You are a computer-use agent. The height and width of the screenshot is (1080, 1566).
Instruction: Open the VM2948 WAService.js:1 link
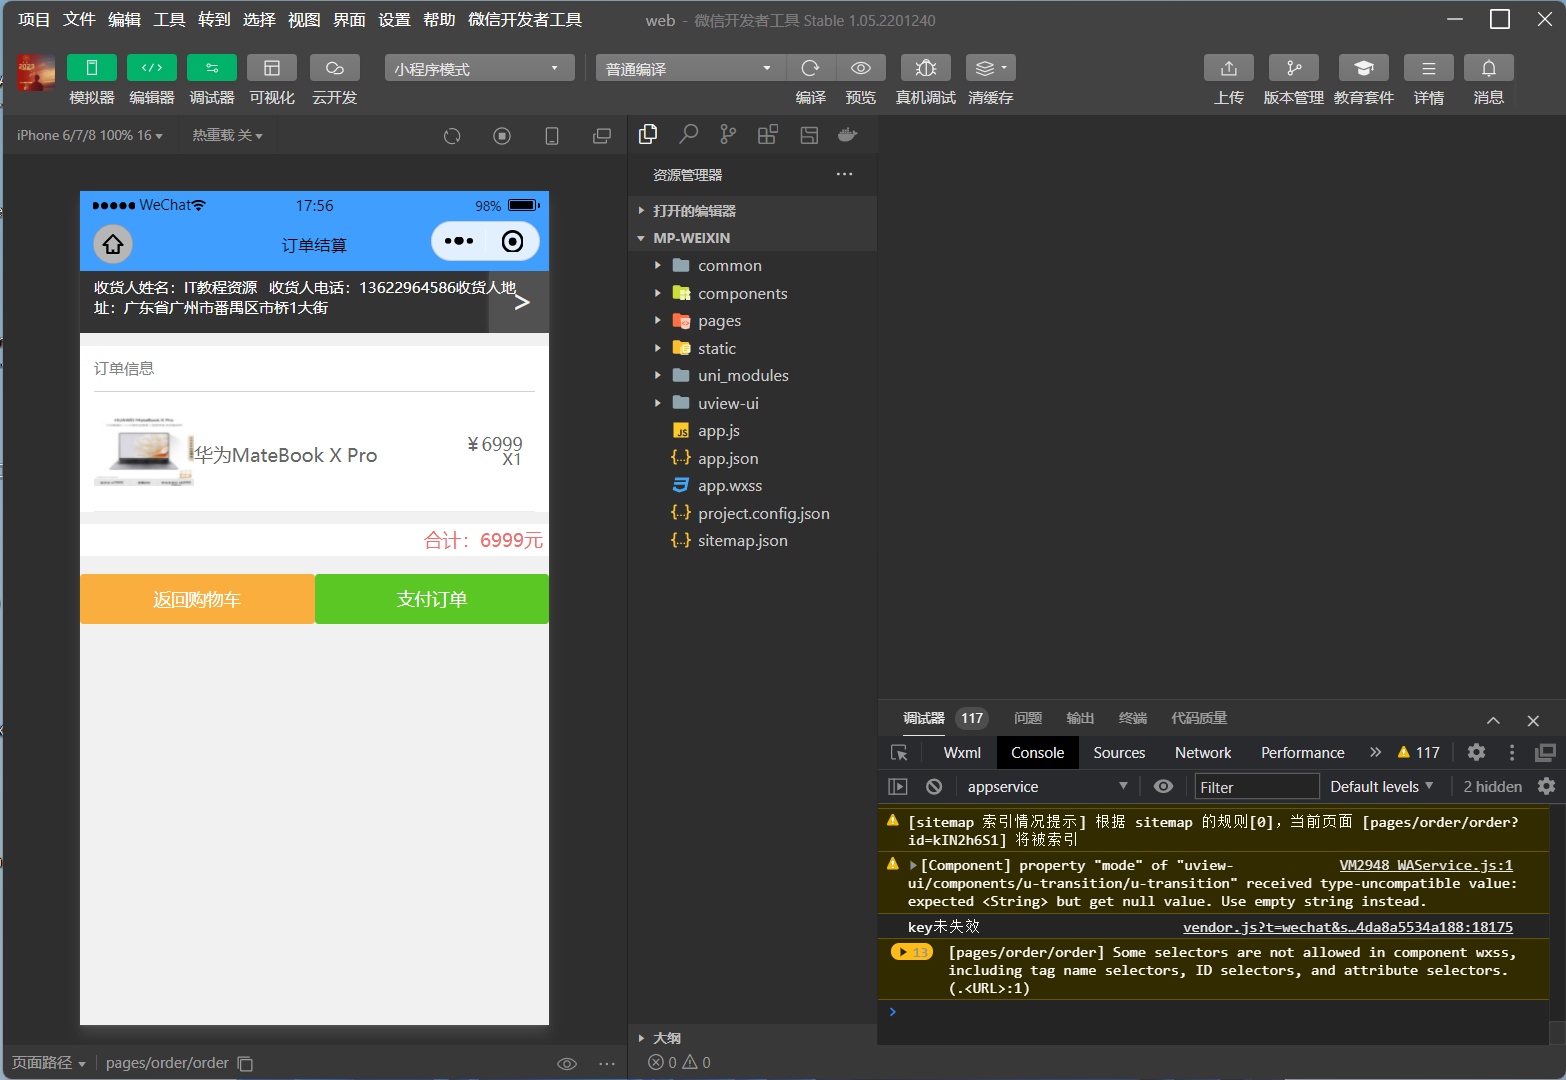click(1426, 865)
